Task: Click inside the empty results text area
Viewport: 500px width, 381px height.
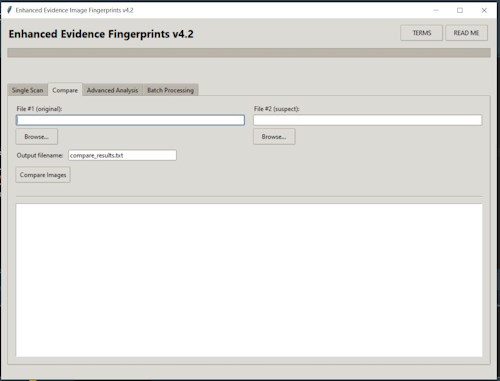Action: point(249,280)
